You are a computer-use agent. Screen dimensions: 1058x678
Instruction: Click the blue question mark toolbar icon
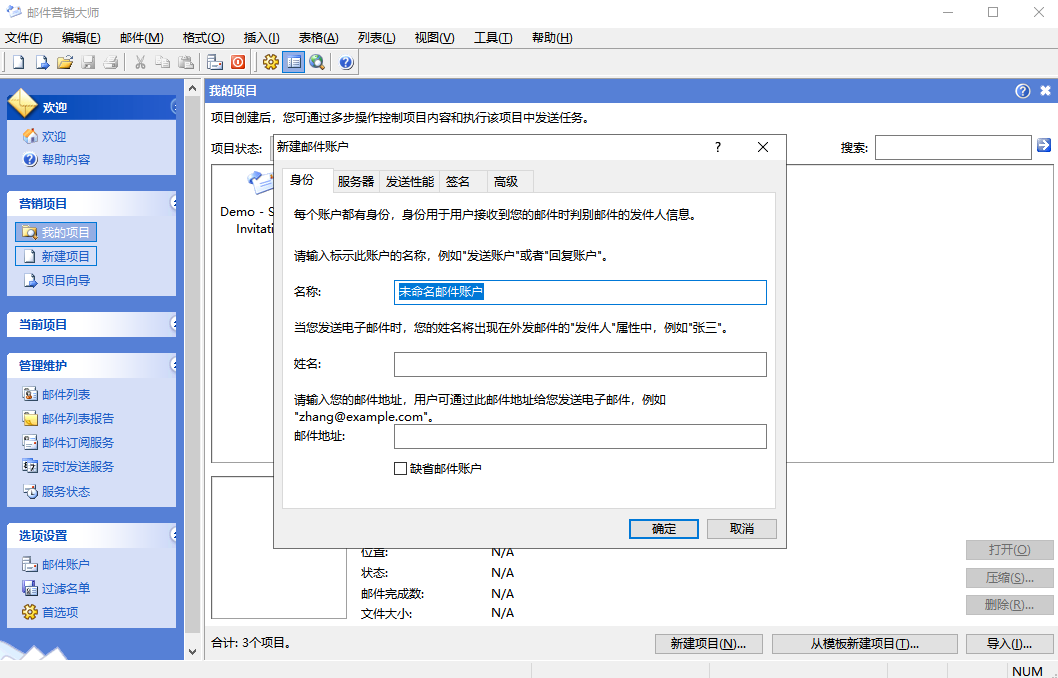346,63
